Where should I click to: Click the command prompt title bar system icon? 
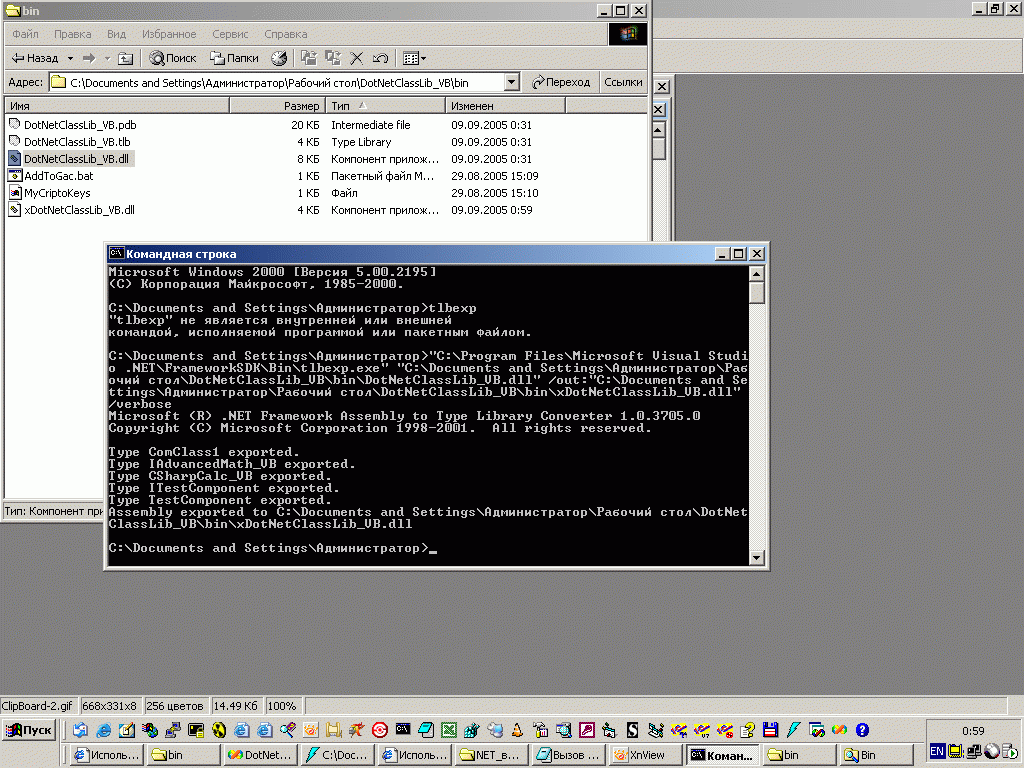[116, 253]
